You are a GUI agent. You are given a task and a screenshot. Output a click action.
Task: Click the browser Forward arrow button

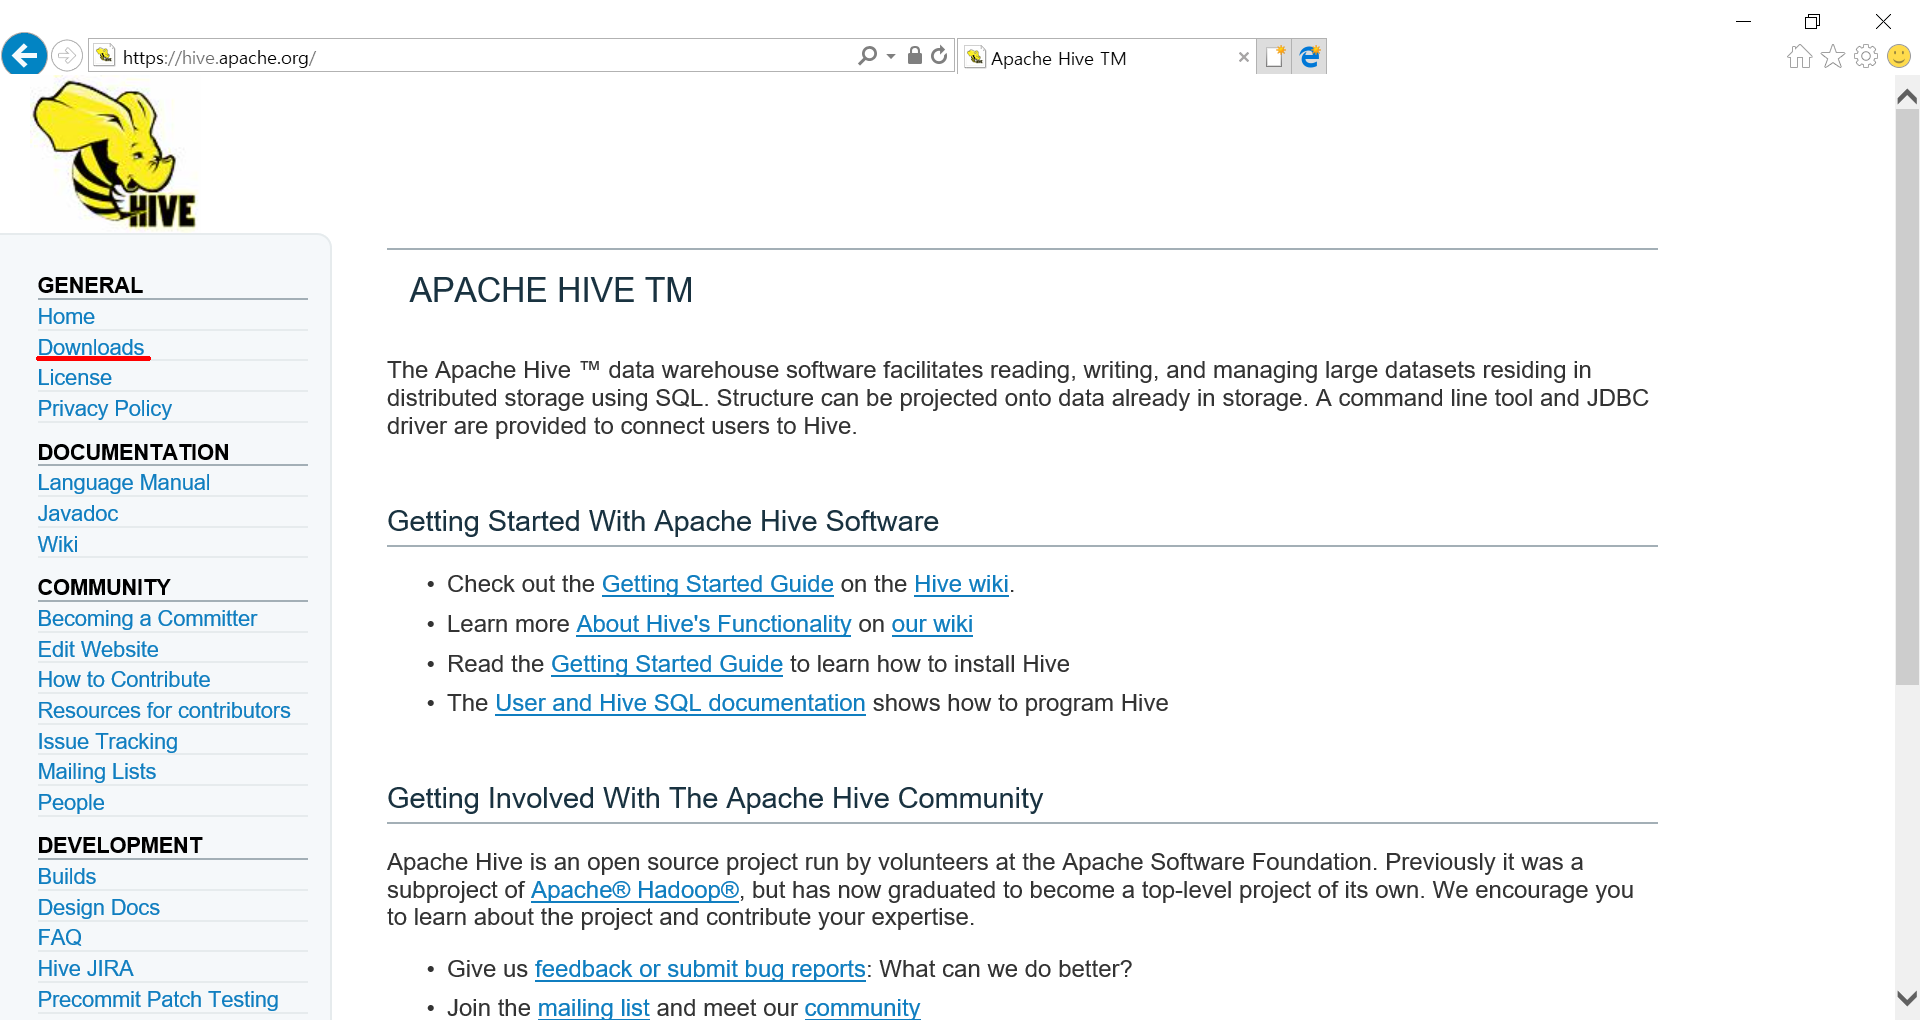[x=66, y=56]
